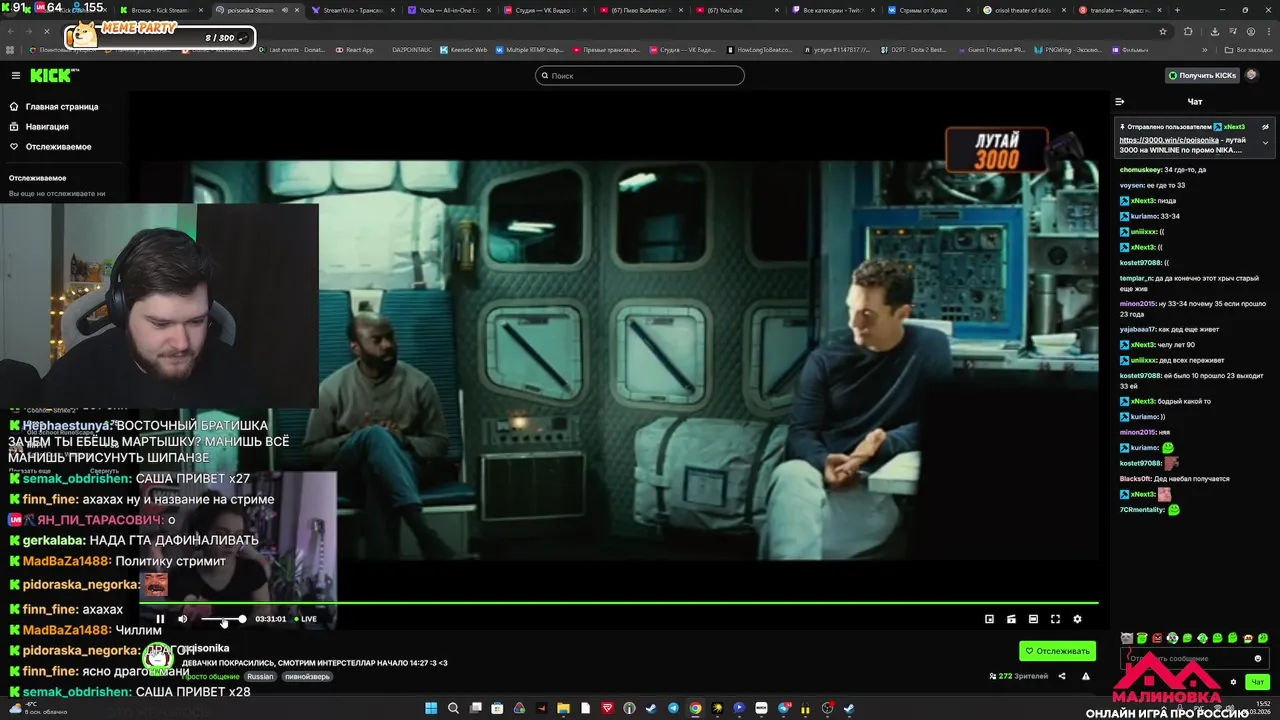Share the stream
The image size is (1280, 720).
[1062, 676]
